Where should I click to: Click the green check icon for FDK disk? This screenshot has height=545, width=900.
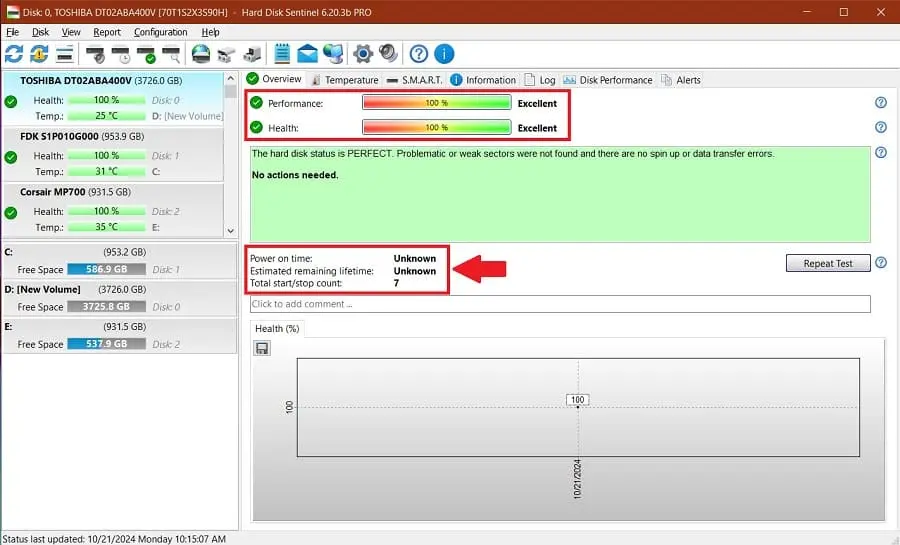(11, 157)
